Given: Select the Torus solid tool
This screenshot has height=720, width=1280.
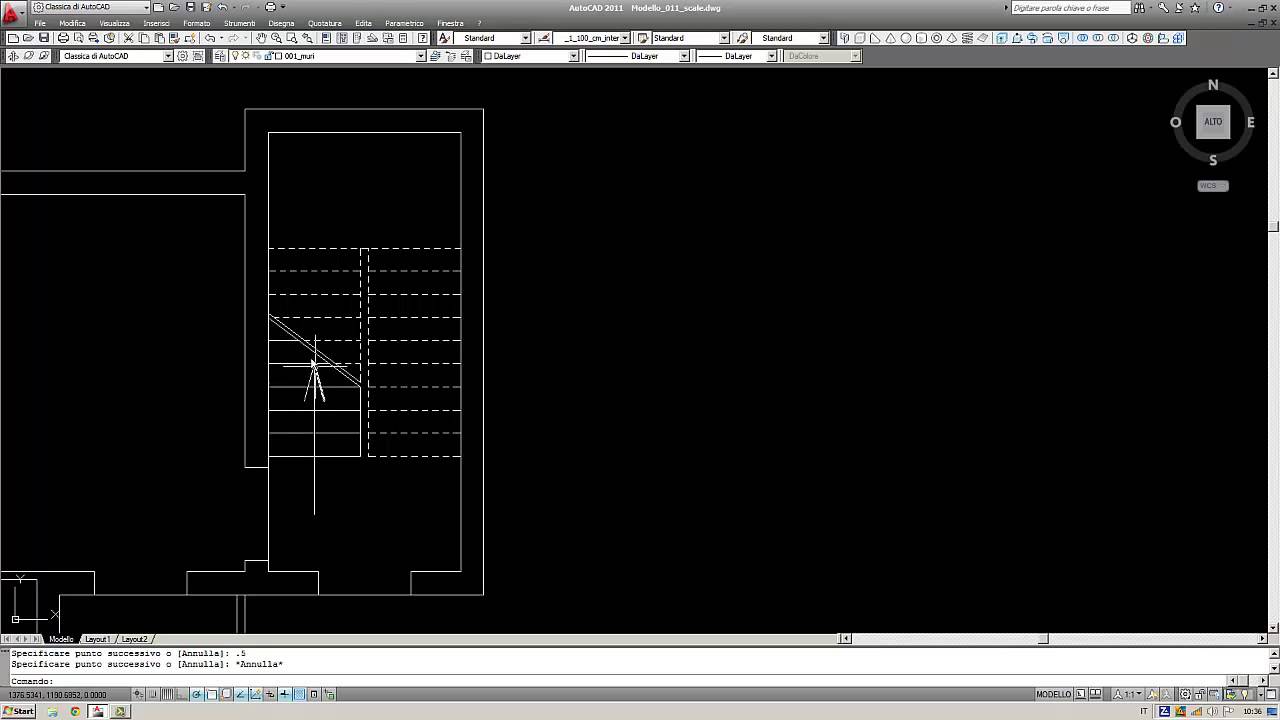Looking at the screenshot, I should (x=936, y=38).
